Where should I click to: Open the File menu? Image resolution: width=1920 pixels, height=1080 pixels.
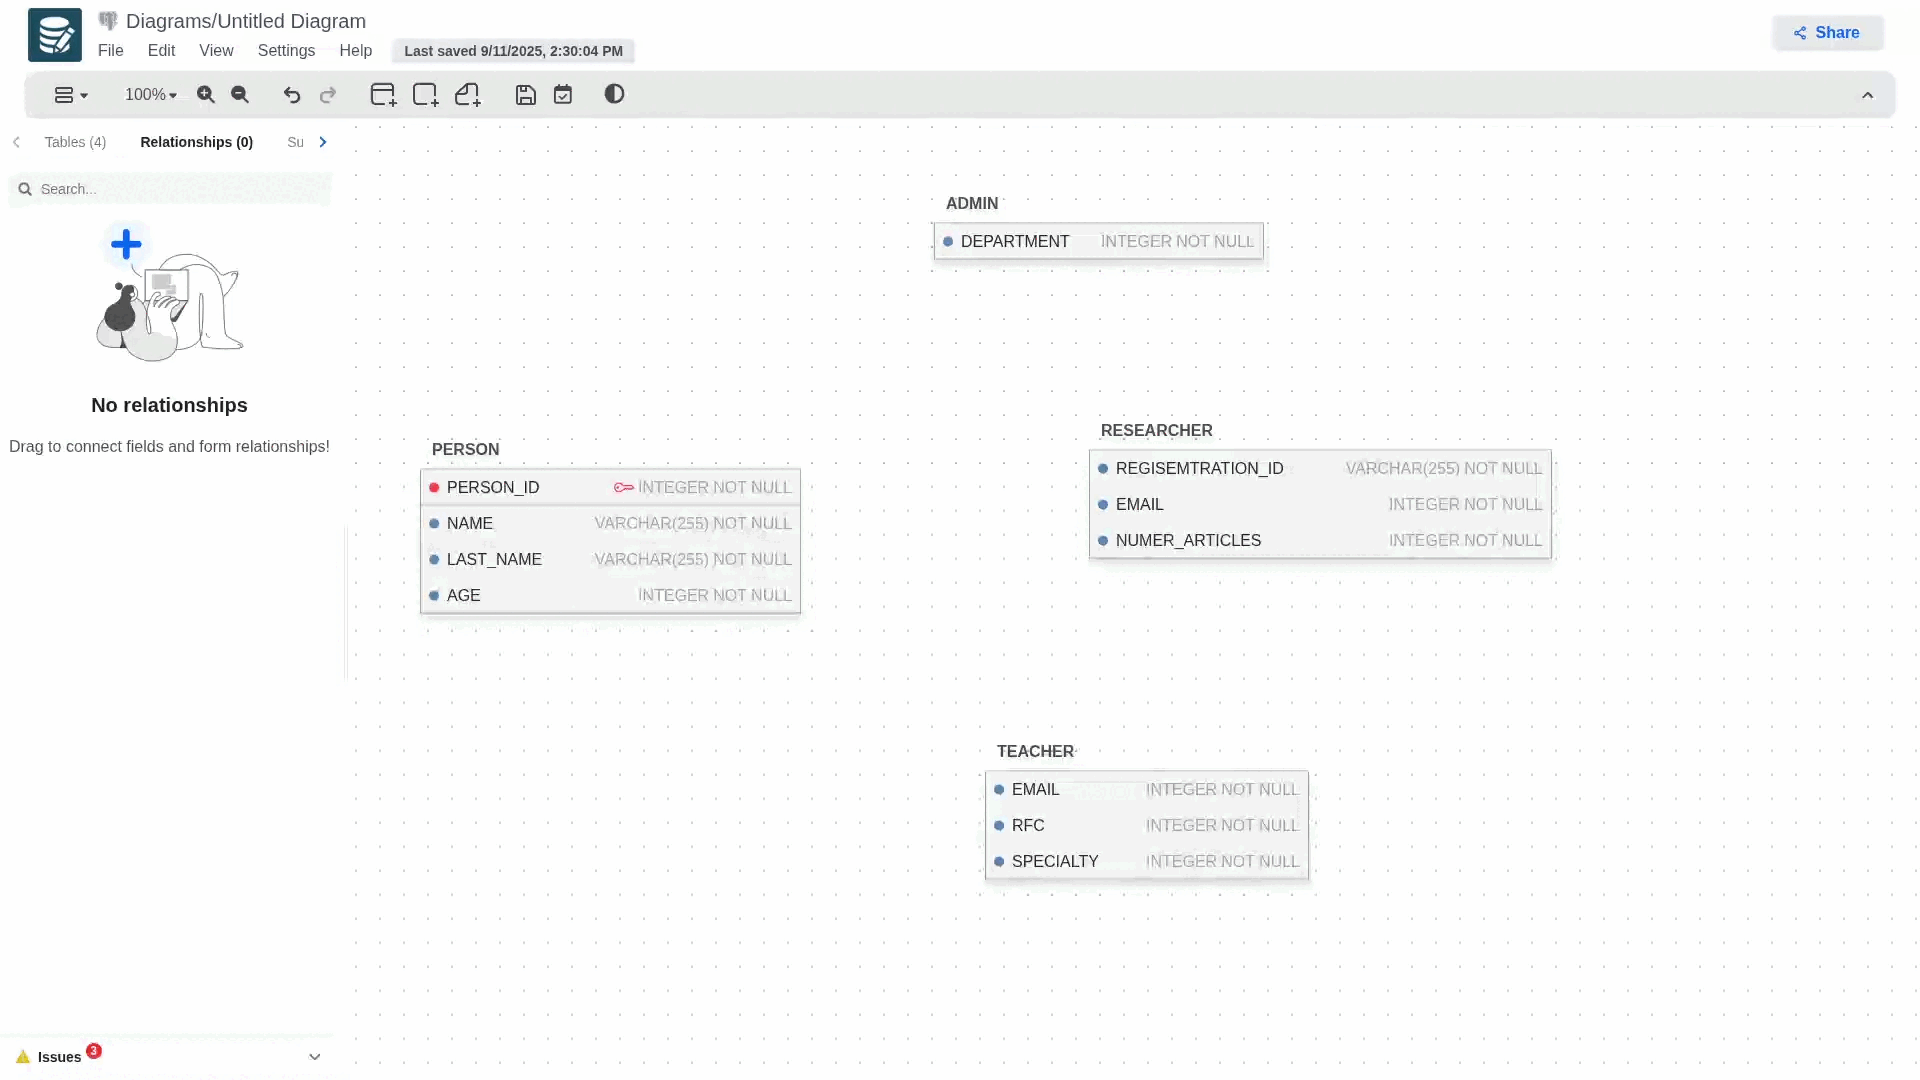click(110, 51)
